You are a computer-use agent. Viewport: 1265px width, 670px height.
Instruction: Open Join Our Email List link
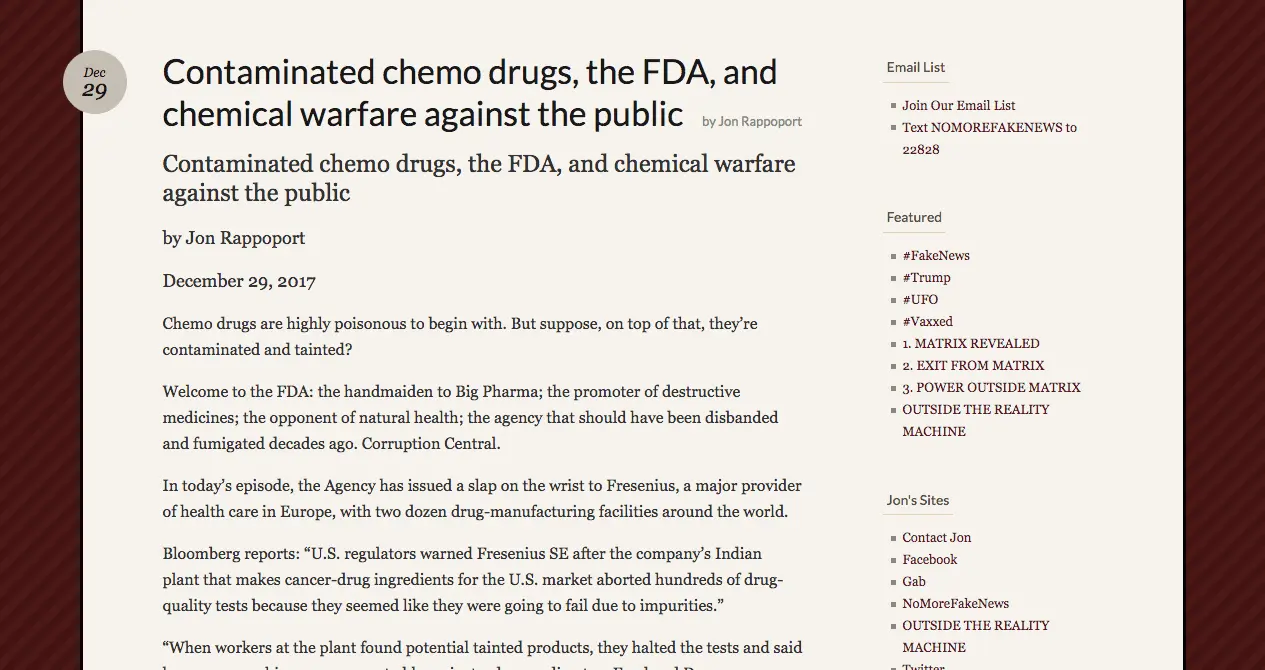coord(958,105)
